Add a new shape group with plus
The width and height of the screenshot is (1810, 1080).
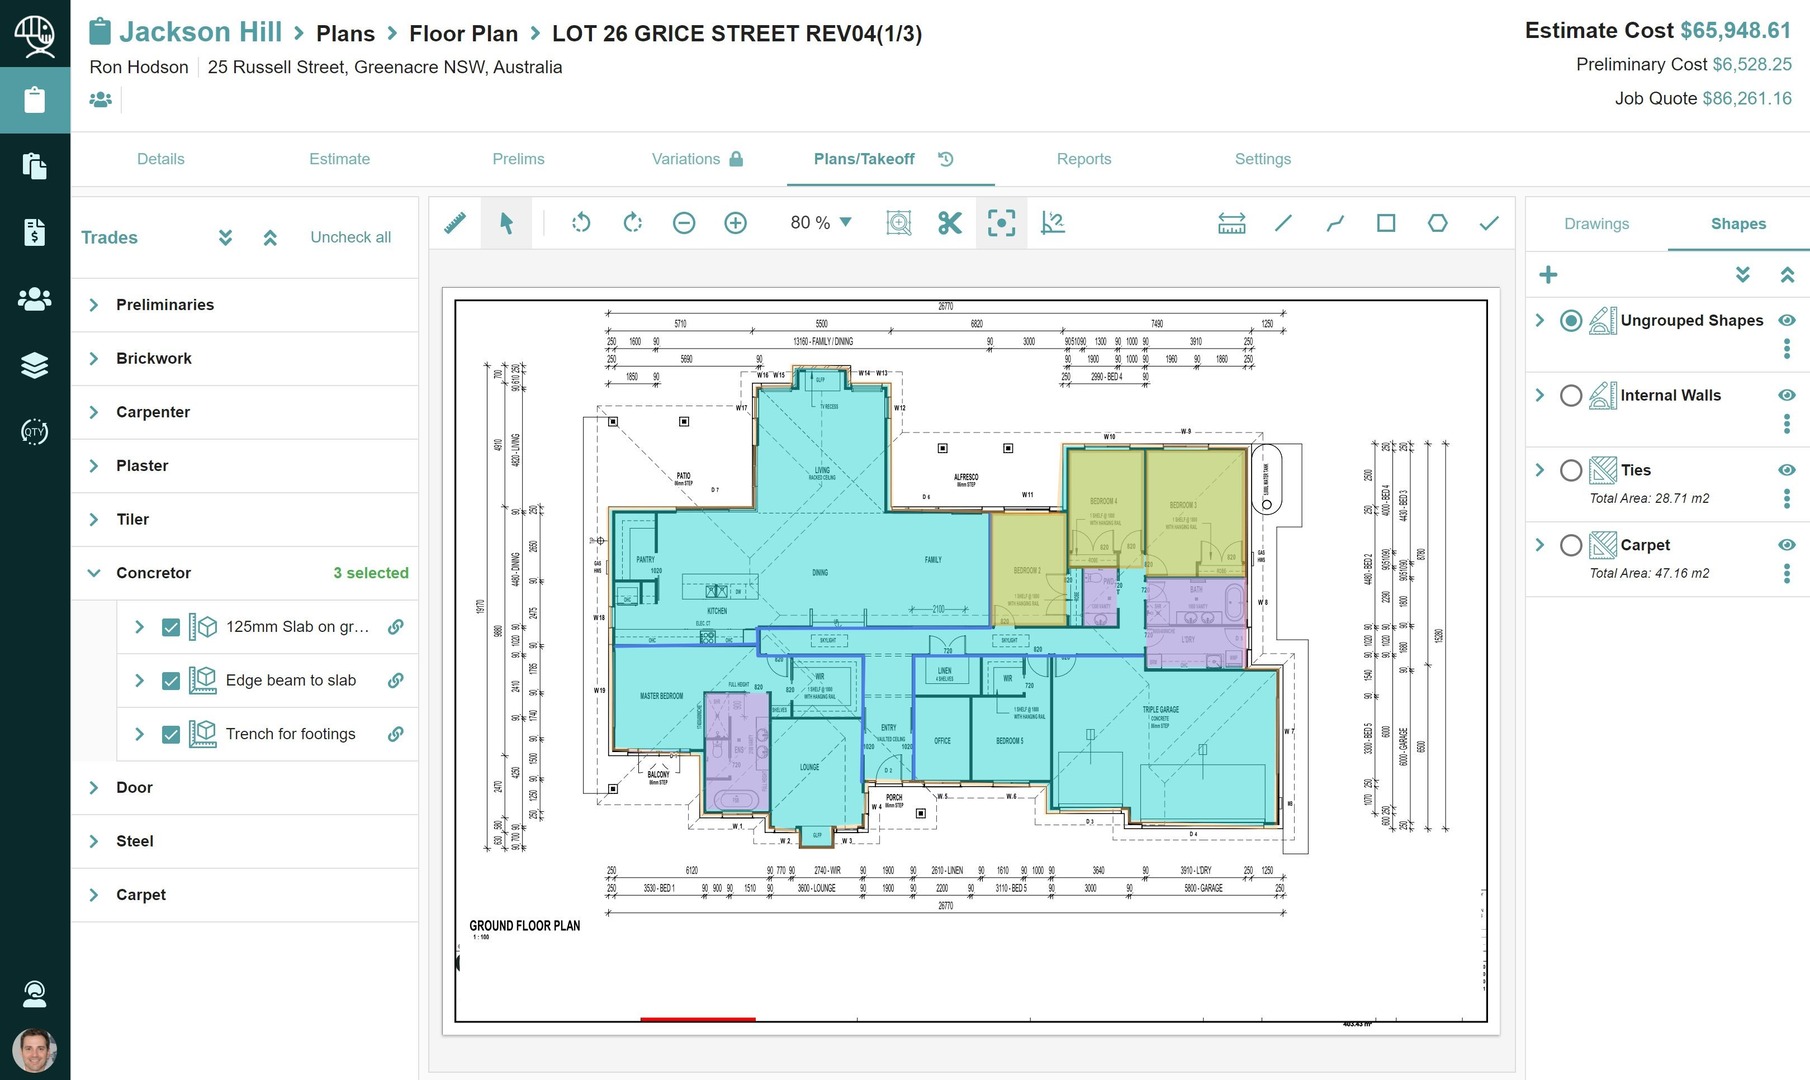(x=1548, y=275)
